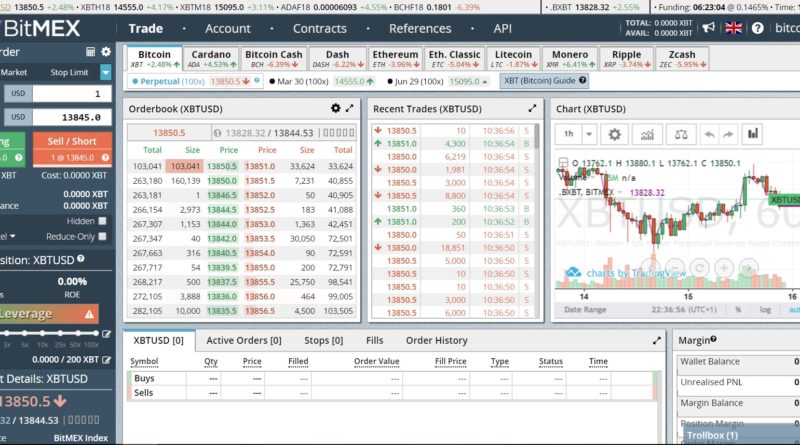Screen dimensions: 800x445
Task: Open XBT Guide help icon
Action: [x=583, y=80]
